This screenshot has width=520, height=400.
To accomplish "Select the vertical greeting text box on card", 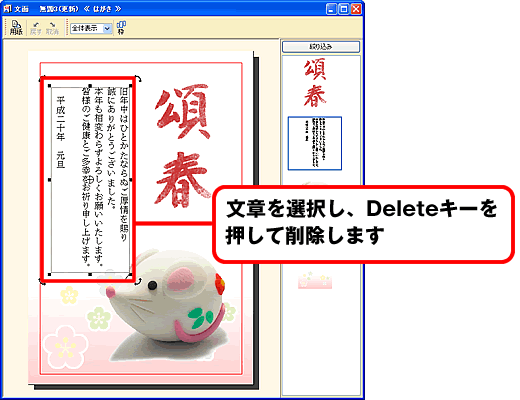I will [x=90, y=180].
